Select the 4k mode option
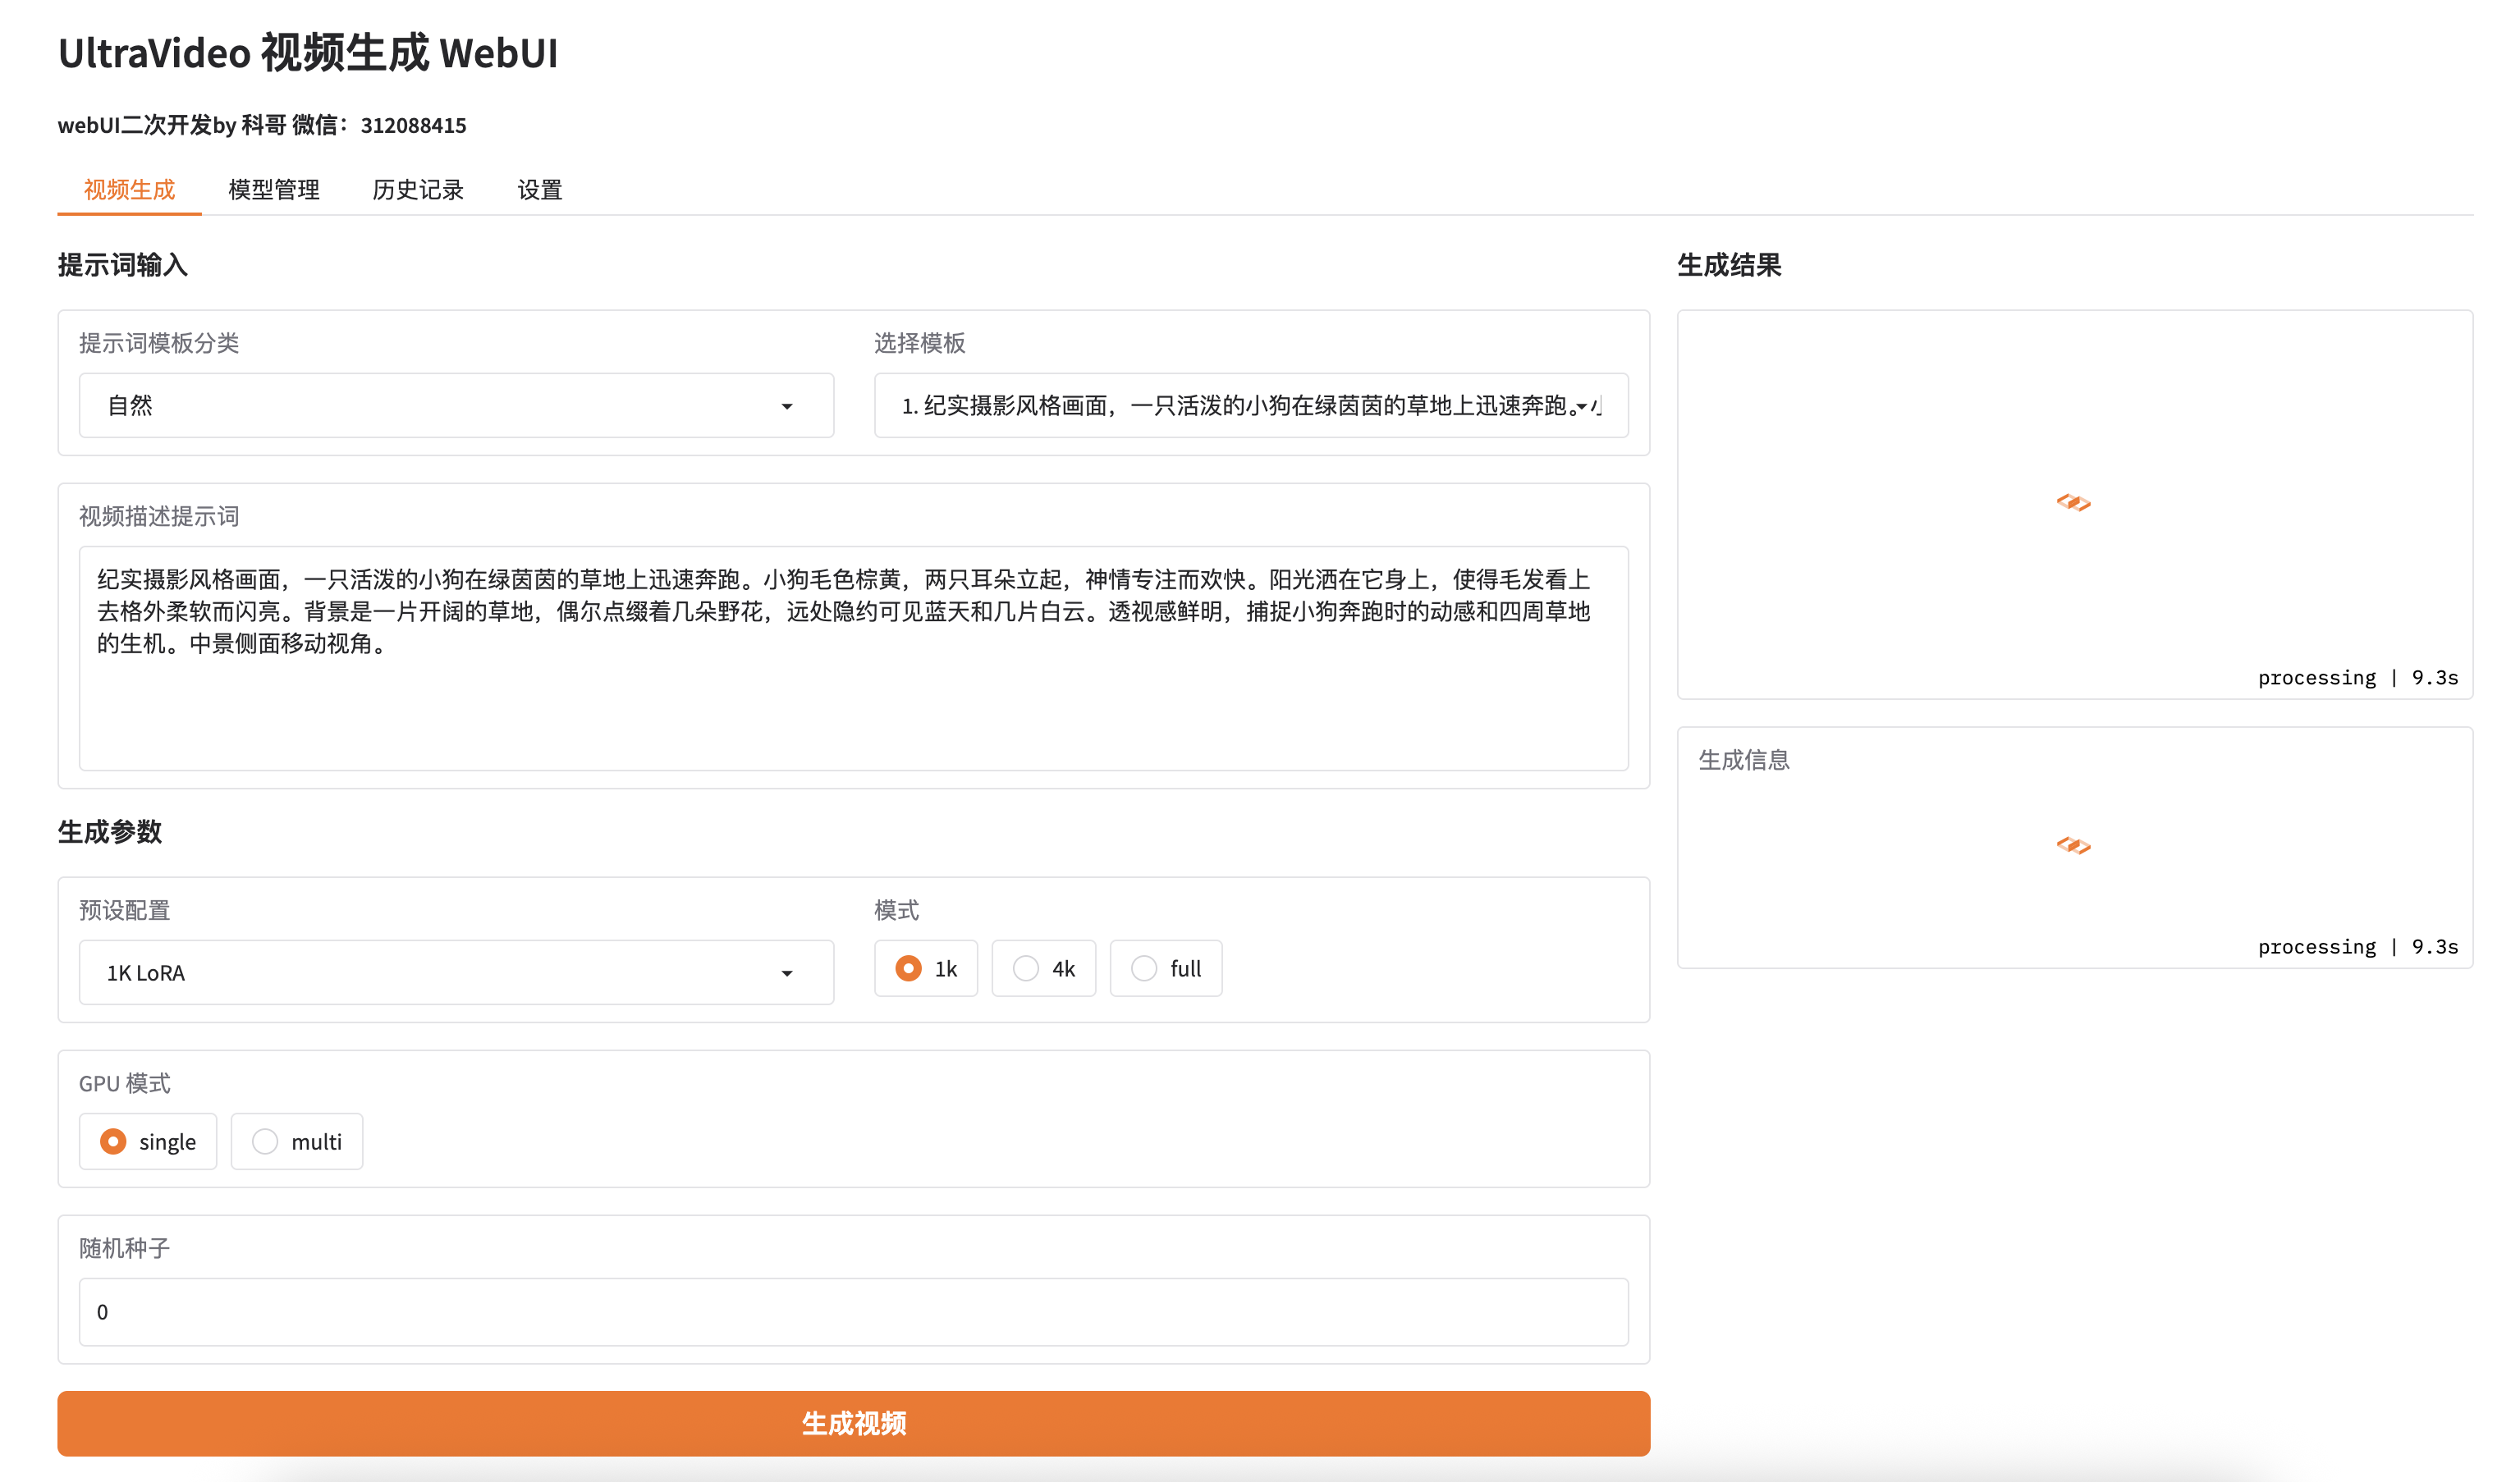 pyautogui.click(x=1026, y=968)
